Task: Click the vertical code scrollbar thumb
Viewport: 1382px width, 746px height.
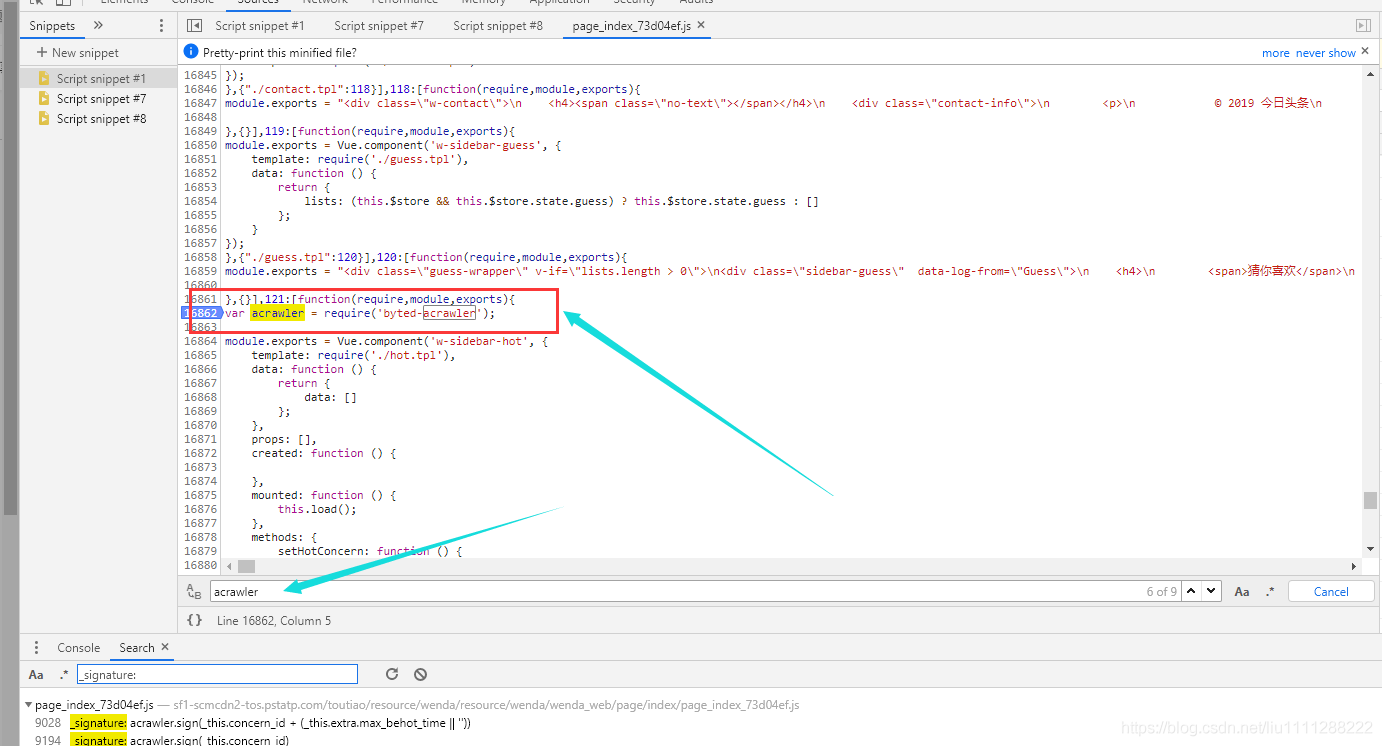Action: point(1369,500)
